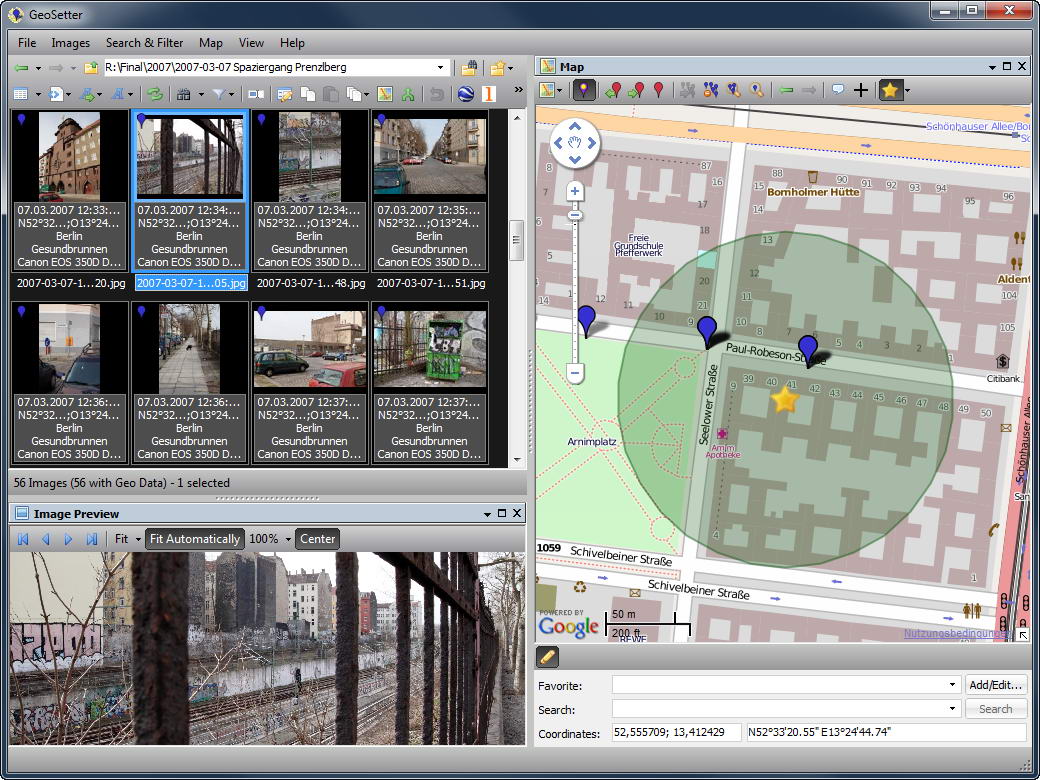Viewport: 1040px width, 780px height.
Task: Click the Add/Edit... button
Action: tap(996, 685)
